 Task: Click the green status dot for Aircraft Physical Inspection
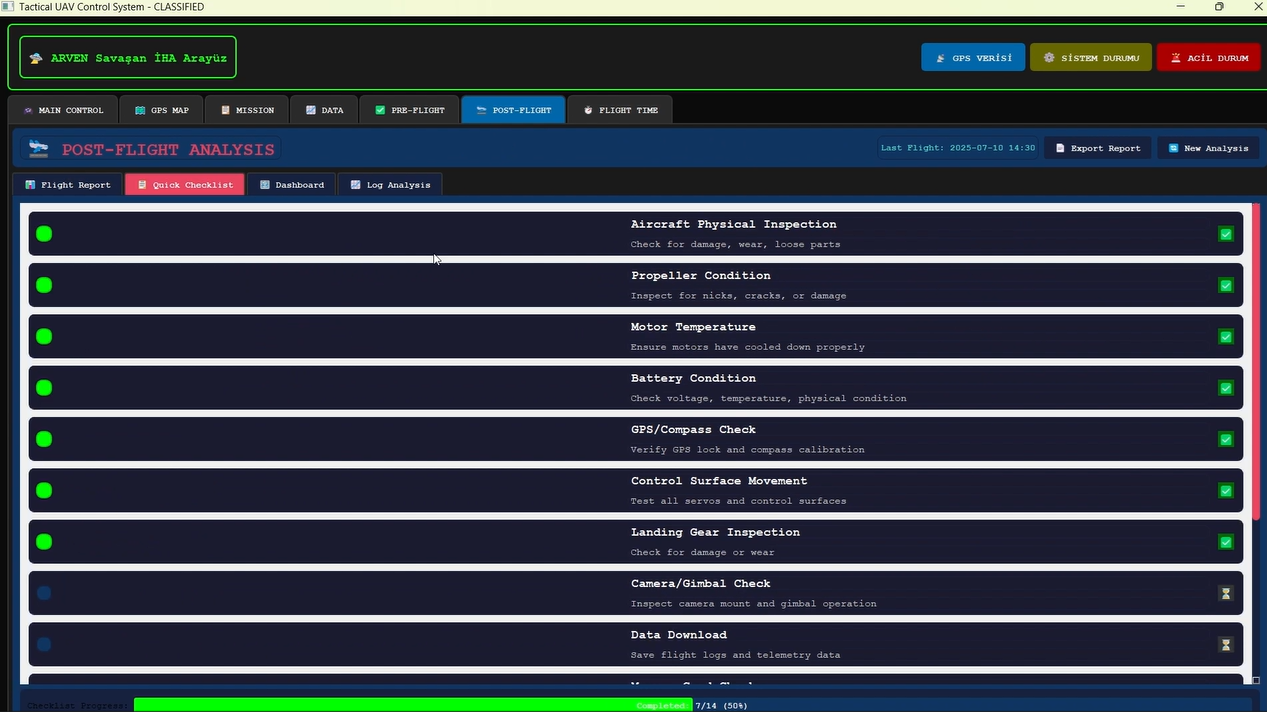[x=44, y=234]
